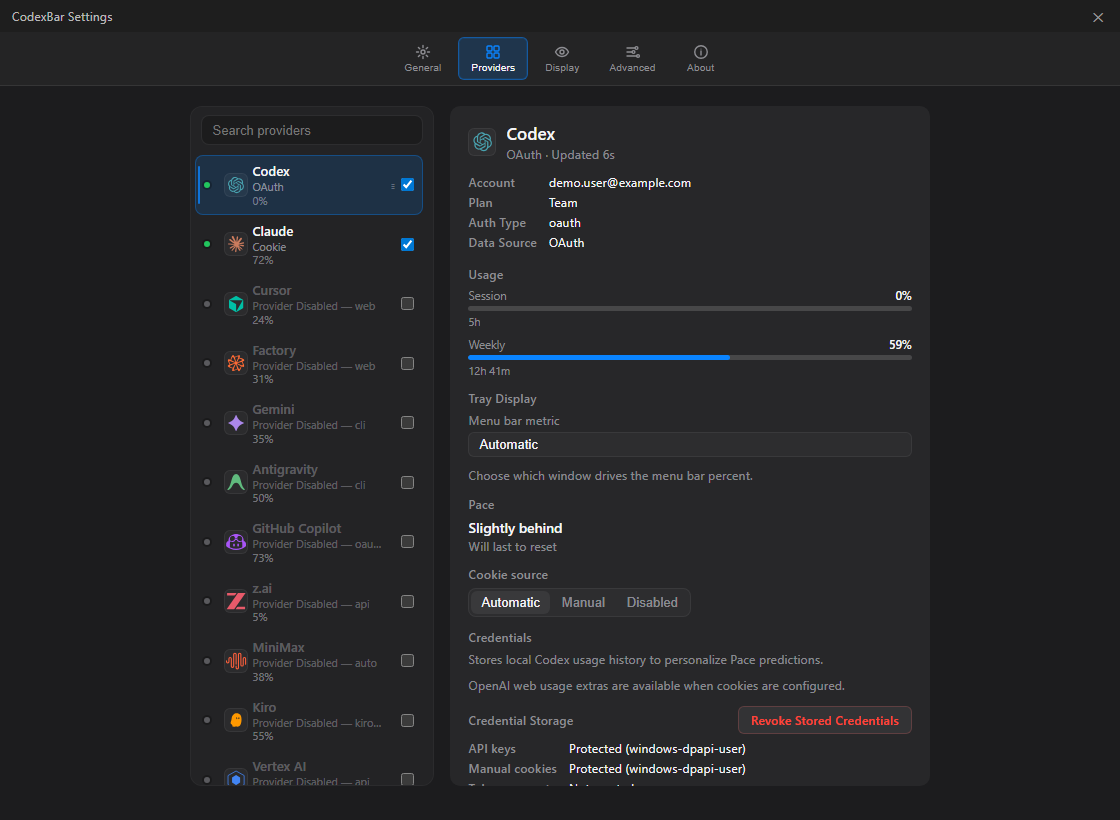Click the Gemini sparkle logo icon
Screen dimensions: 1120x820
[x=236, y=423]
